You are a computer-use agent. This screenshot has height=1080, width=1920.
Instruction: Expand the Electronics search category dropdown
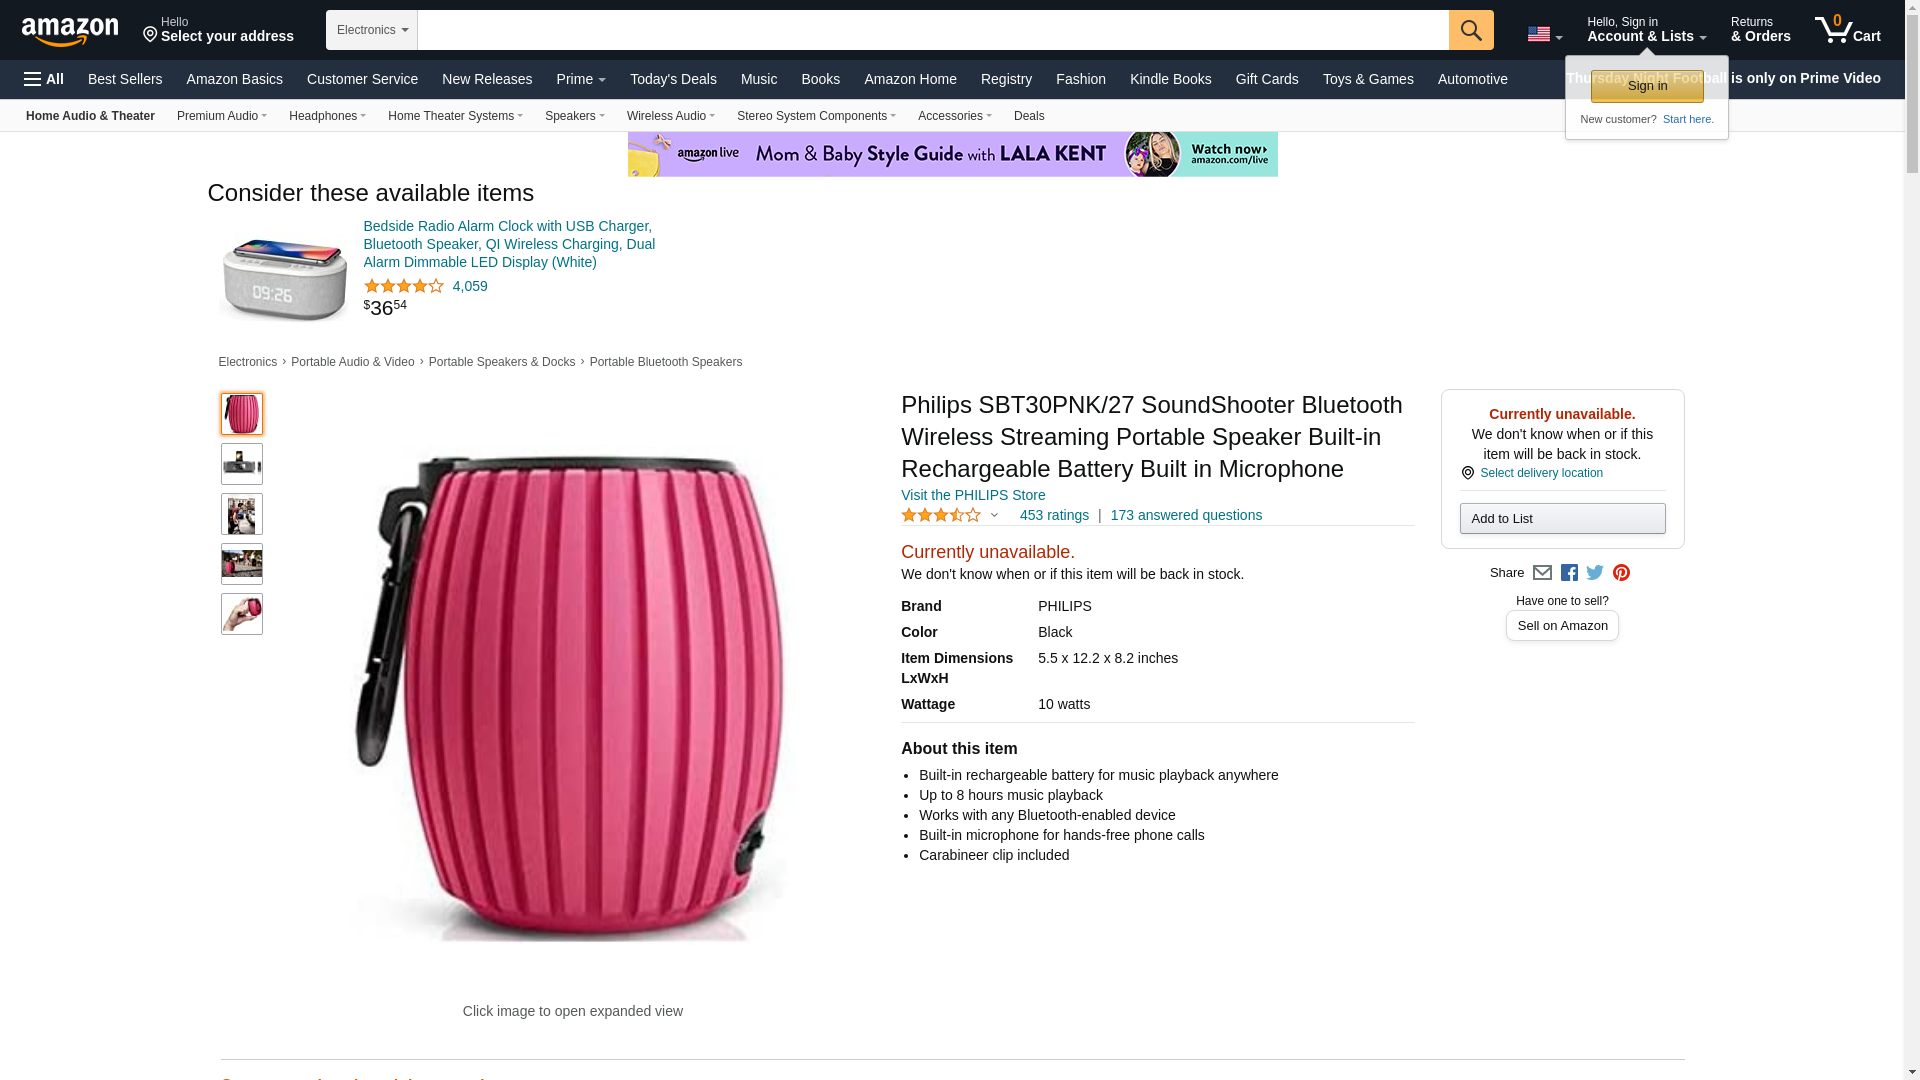coord(372,30)
